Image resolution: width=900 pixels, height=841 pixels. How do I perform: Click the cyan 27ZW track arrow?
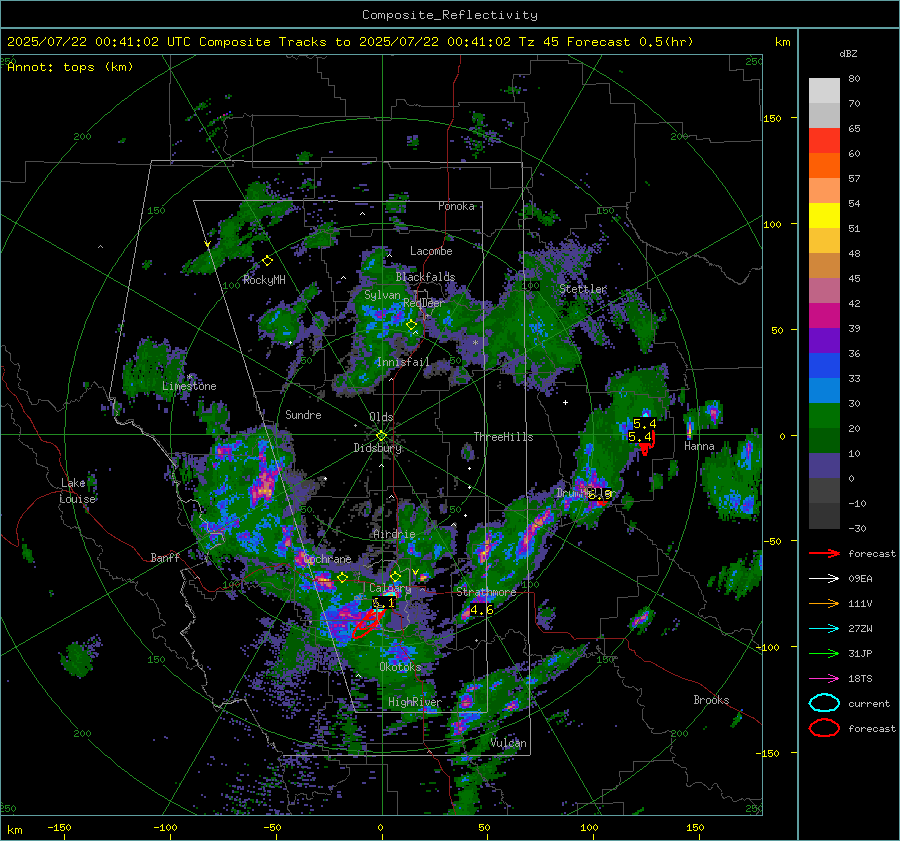[824, 629]
